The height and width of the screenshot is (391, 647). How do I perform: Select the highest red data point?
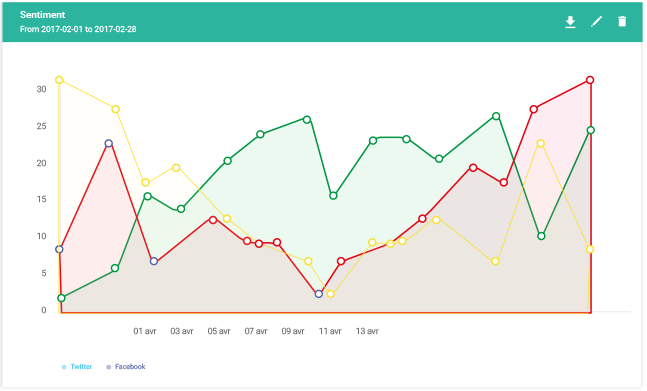[x=590, y=80]
